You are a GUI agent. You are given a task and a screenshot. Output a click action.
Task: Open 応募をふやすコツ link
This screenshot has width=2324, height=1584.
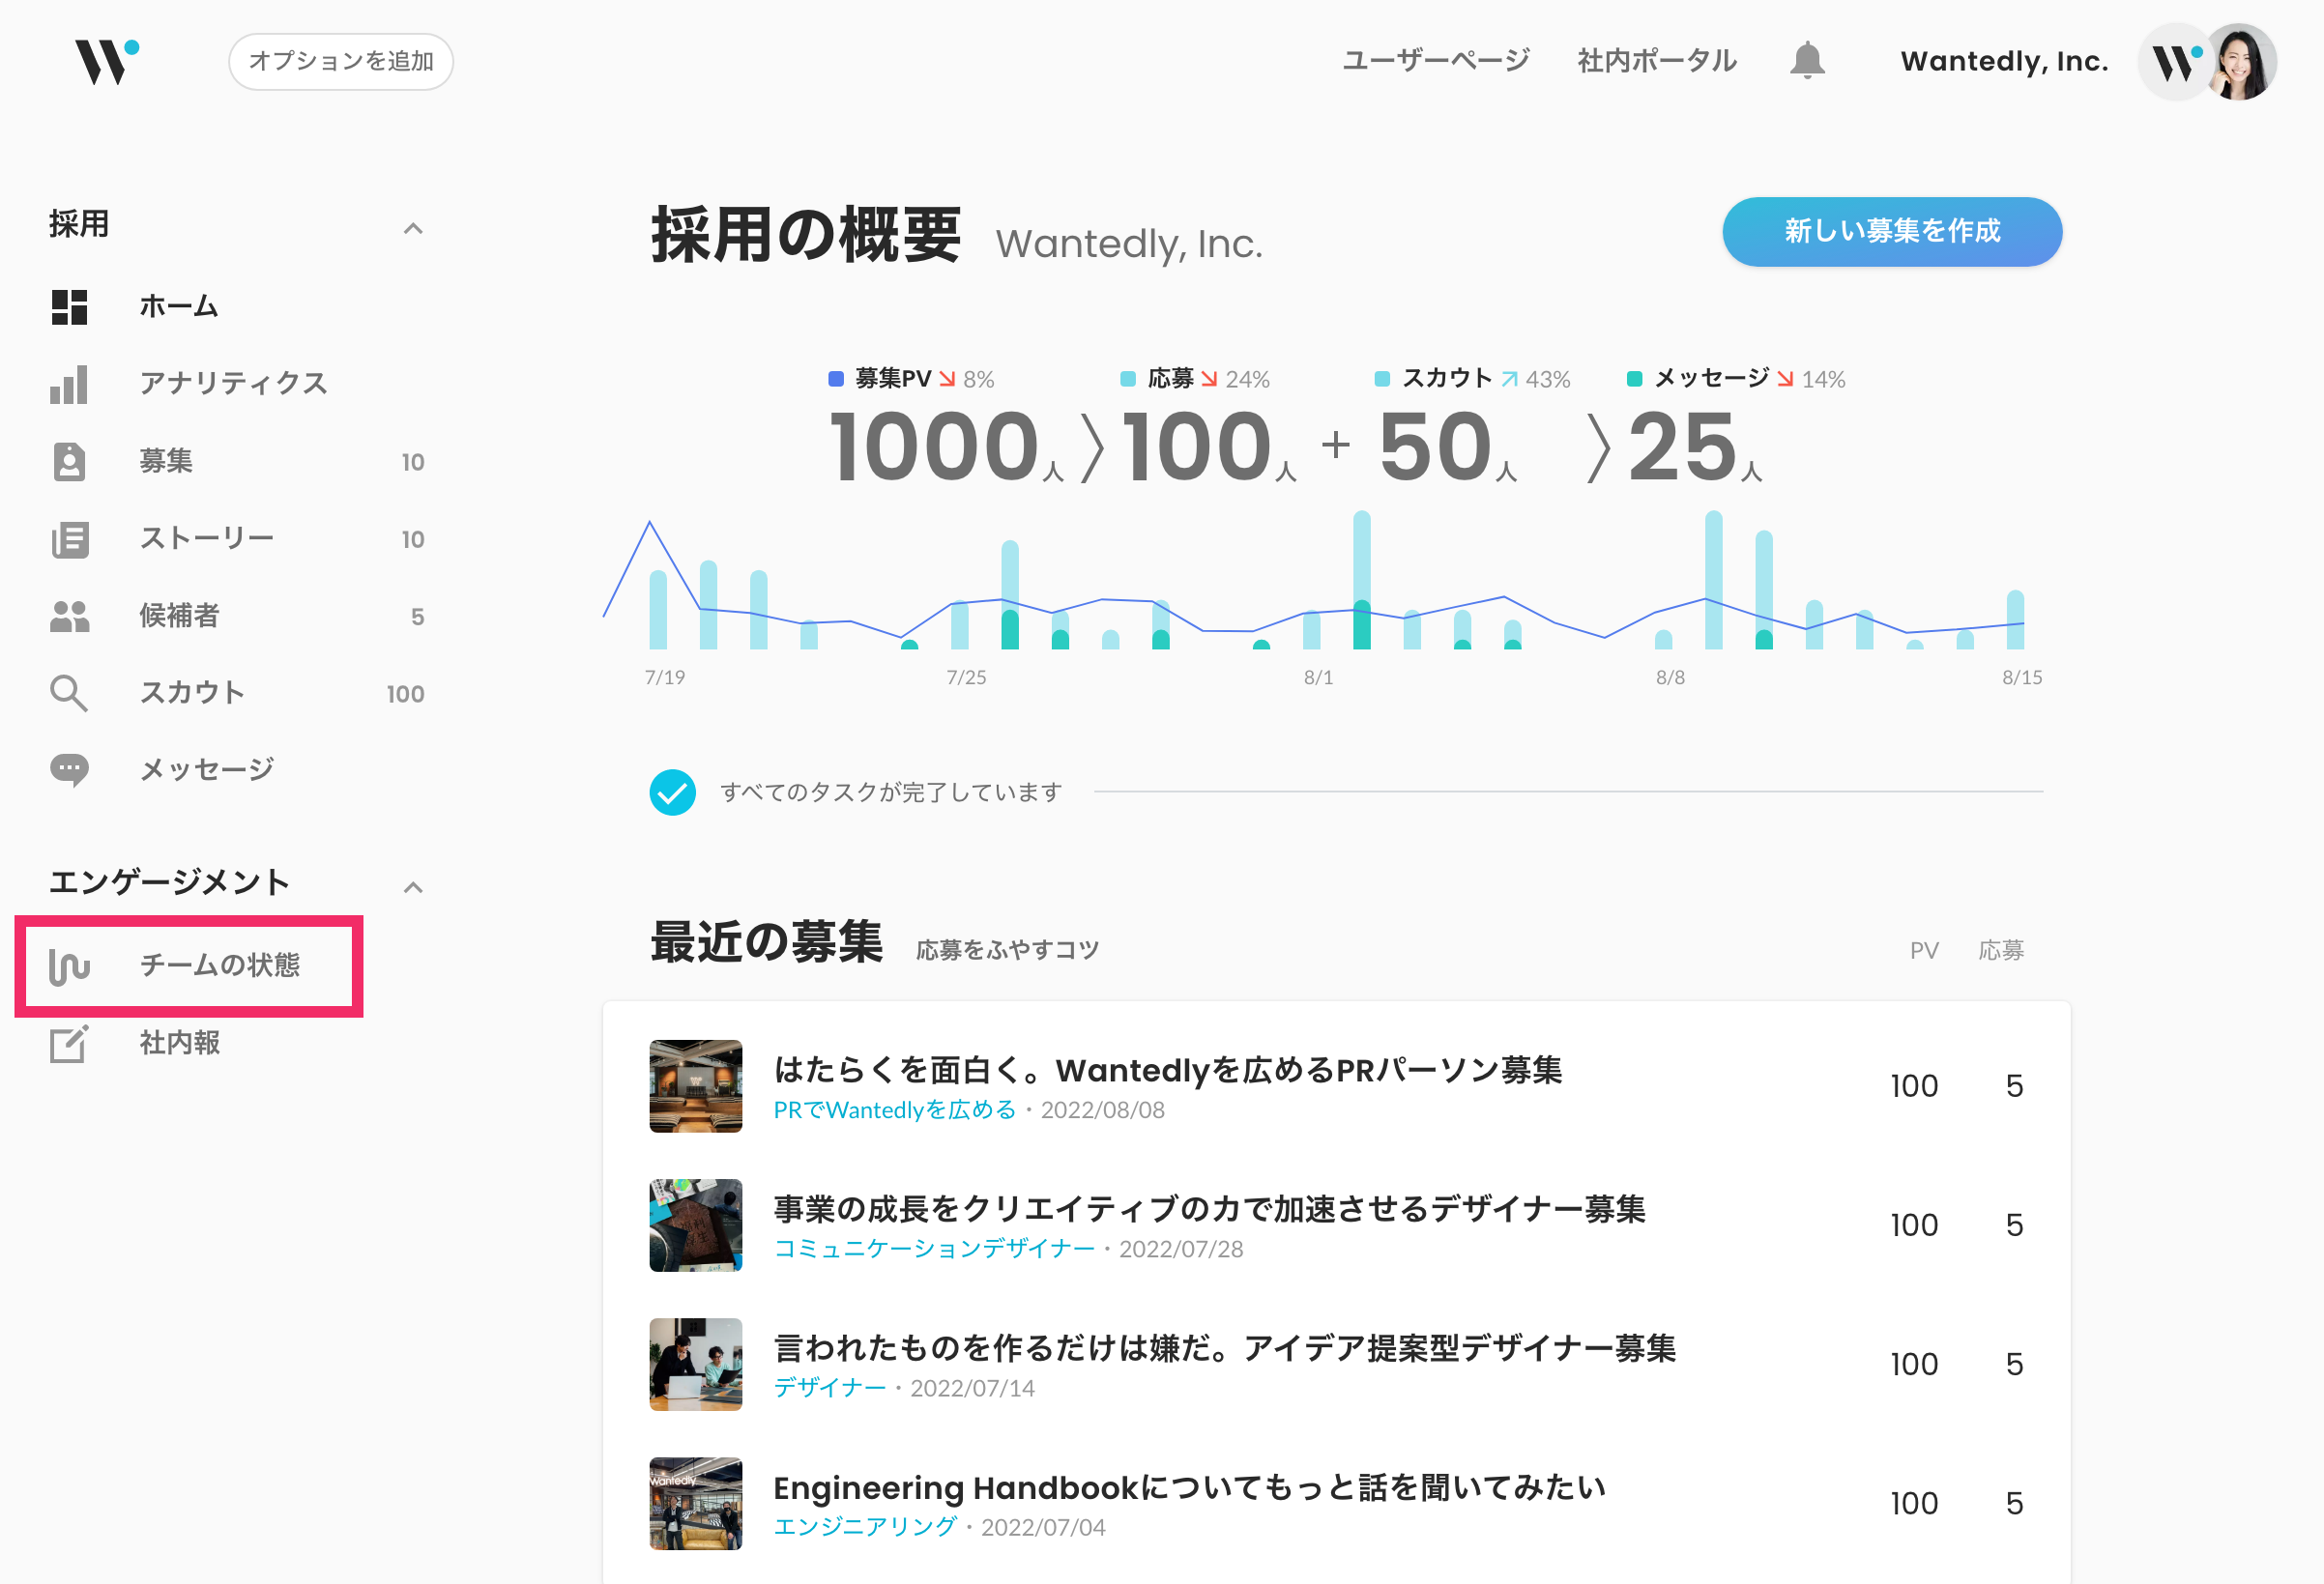tap(1007, 949)
